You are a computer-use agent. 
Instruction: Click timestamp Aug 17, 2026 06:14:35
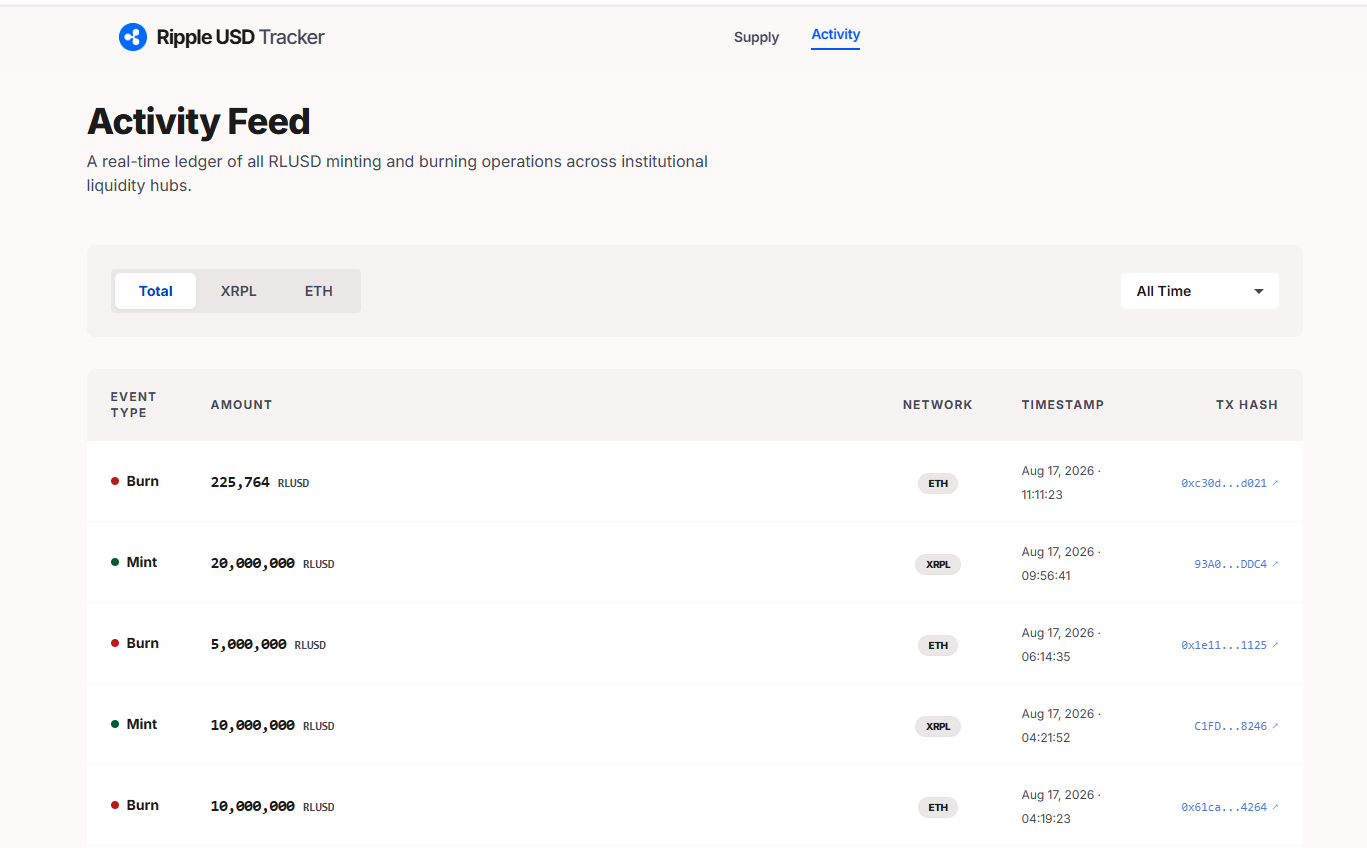[x=1061, y=644]
